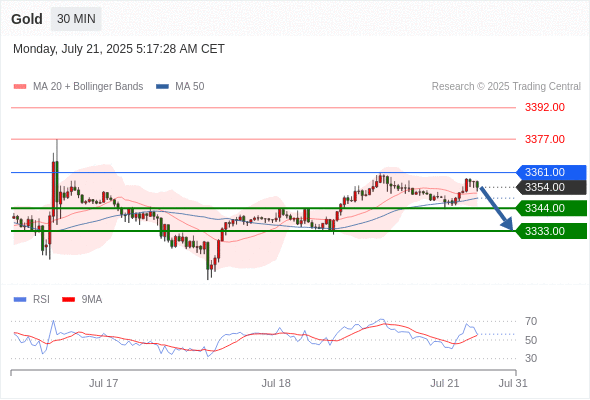
Task: Click the Gold chart title
Action: pos(27,19)
